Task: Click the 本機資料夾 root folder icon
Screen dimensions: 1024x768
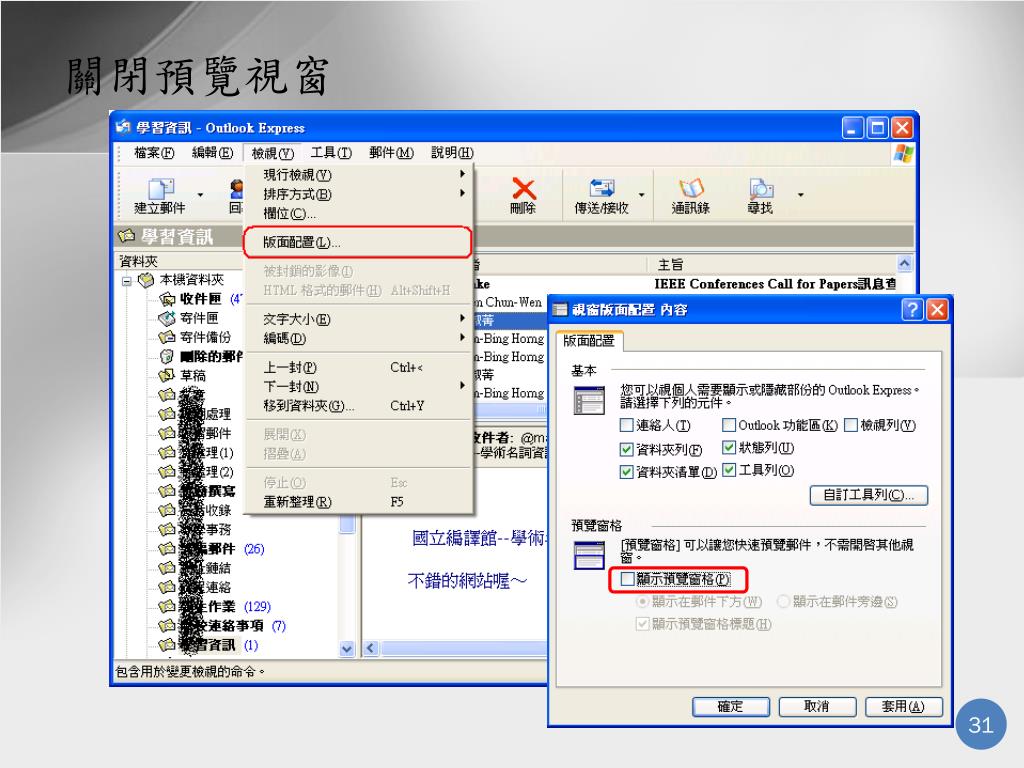Action: click(146, 280)
